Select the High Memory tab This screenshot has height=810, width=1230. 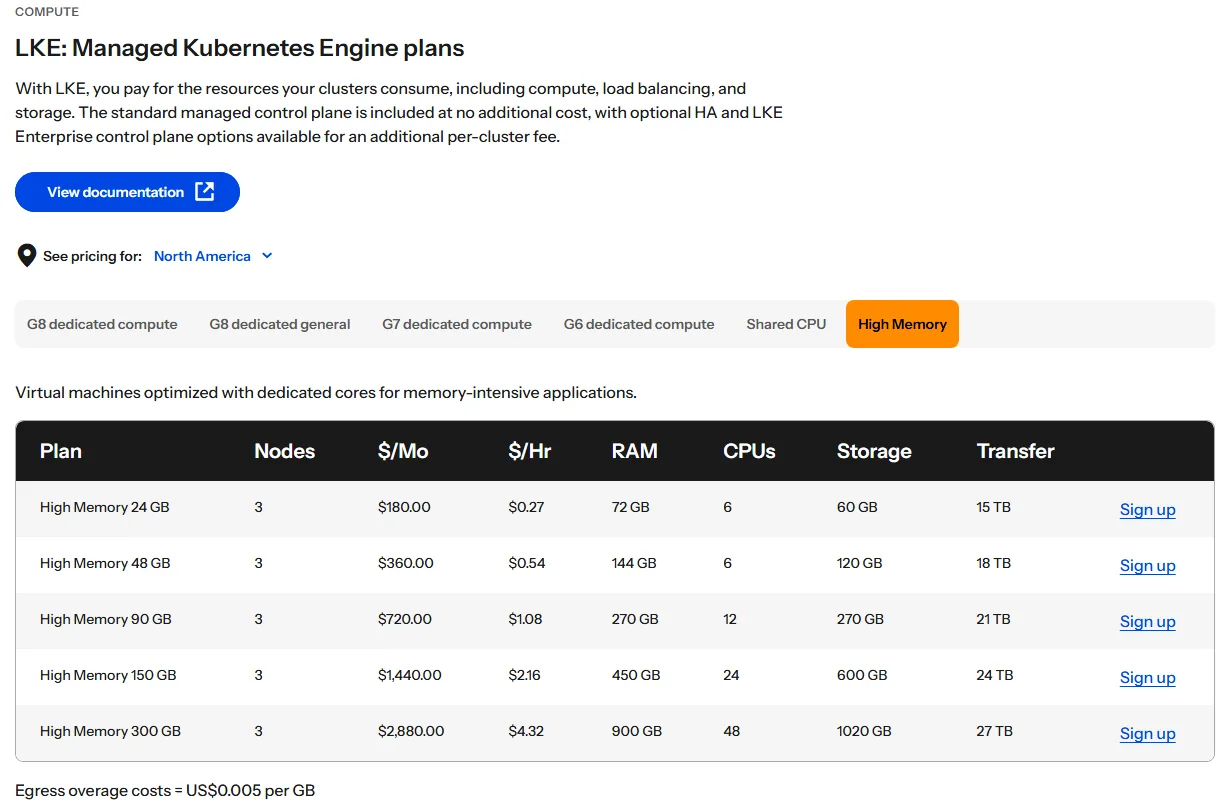pos(902,324)
